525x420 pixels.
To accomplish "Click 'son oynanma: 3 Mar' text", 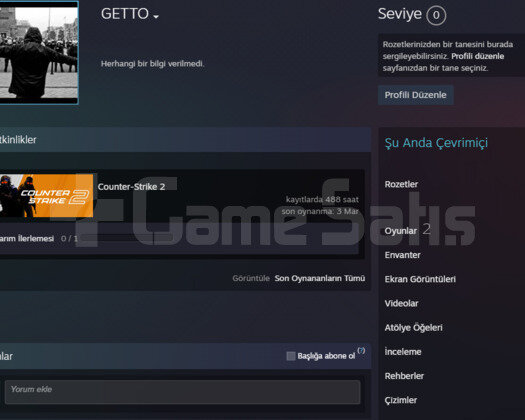I will point(320,211).
